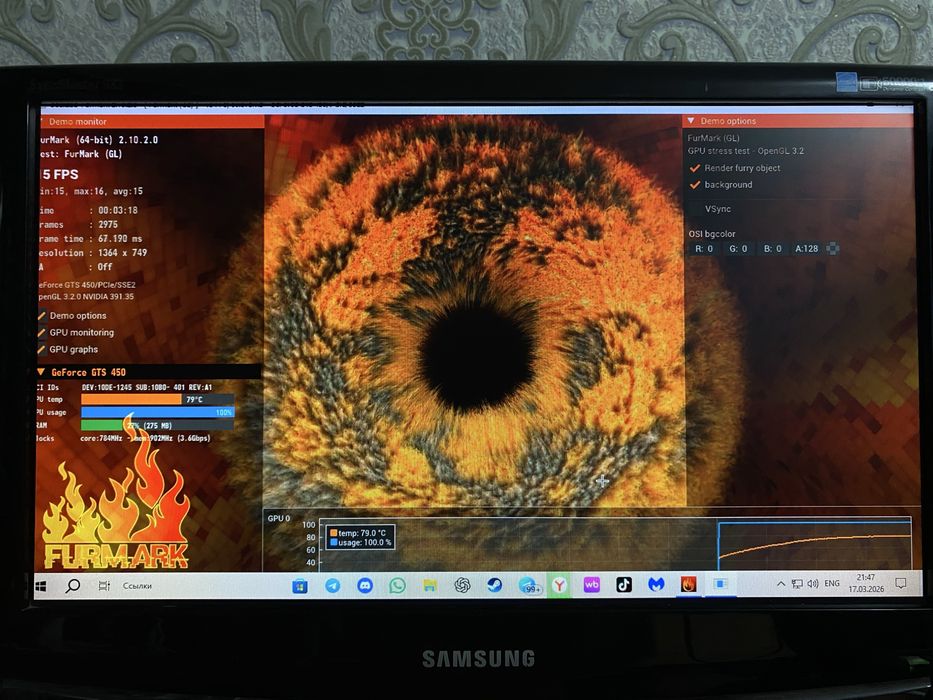Open the volume speaker icon in tray
The height and width of the screenshot is (700, 933).
(x=813, y=584)
